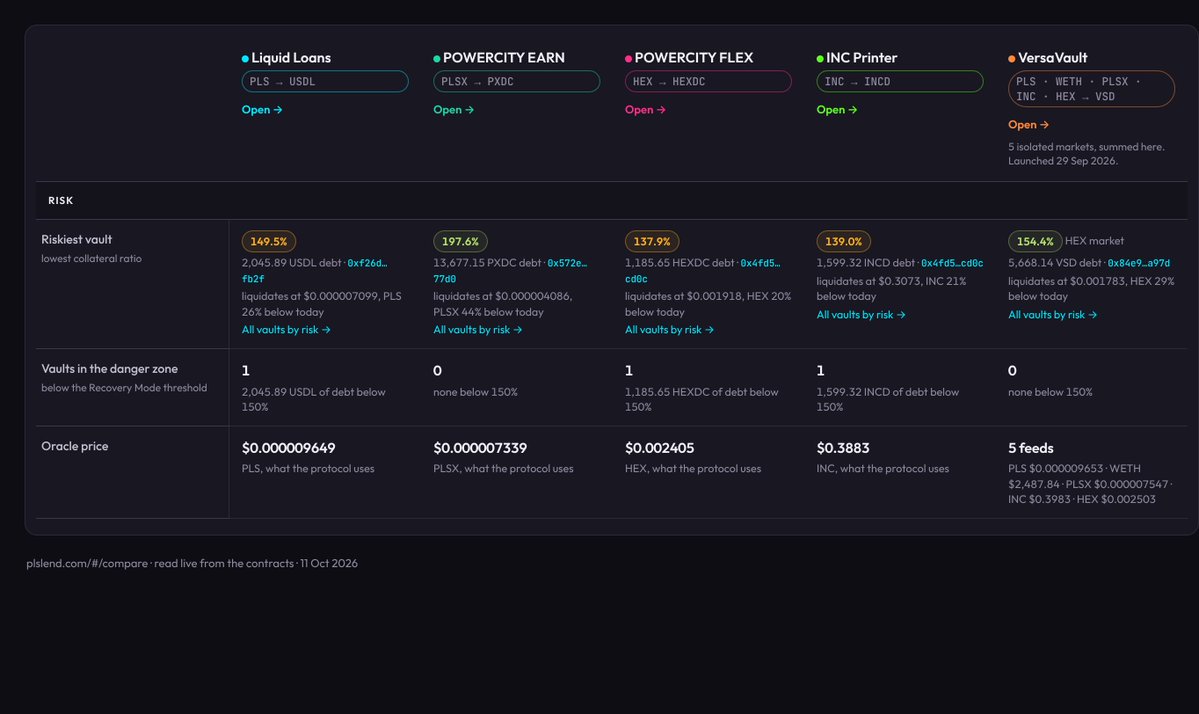Click Open beneath POWERCITY FLEX
Viewport: 1199px width, 714px height.
645,109
